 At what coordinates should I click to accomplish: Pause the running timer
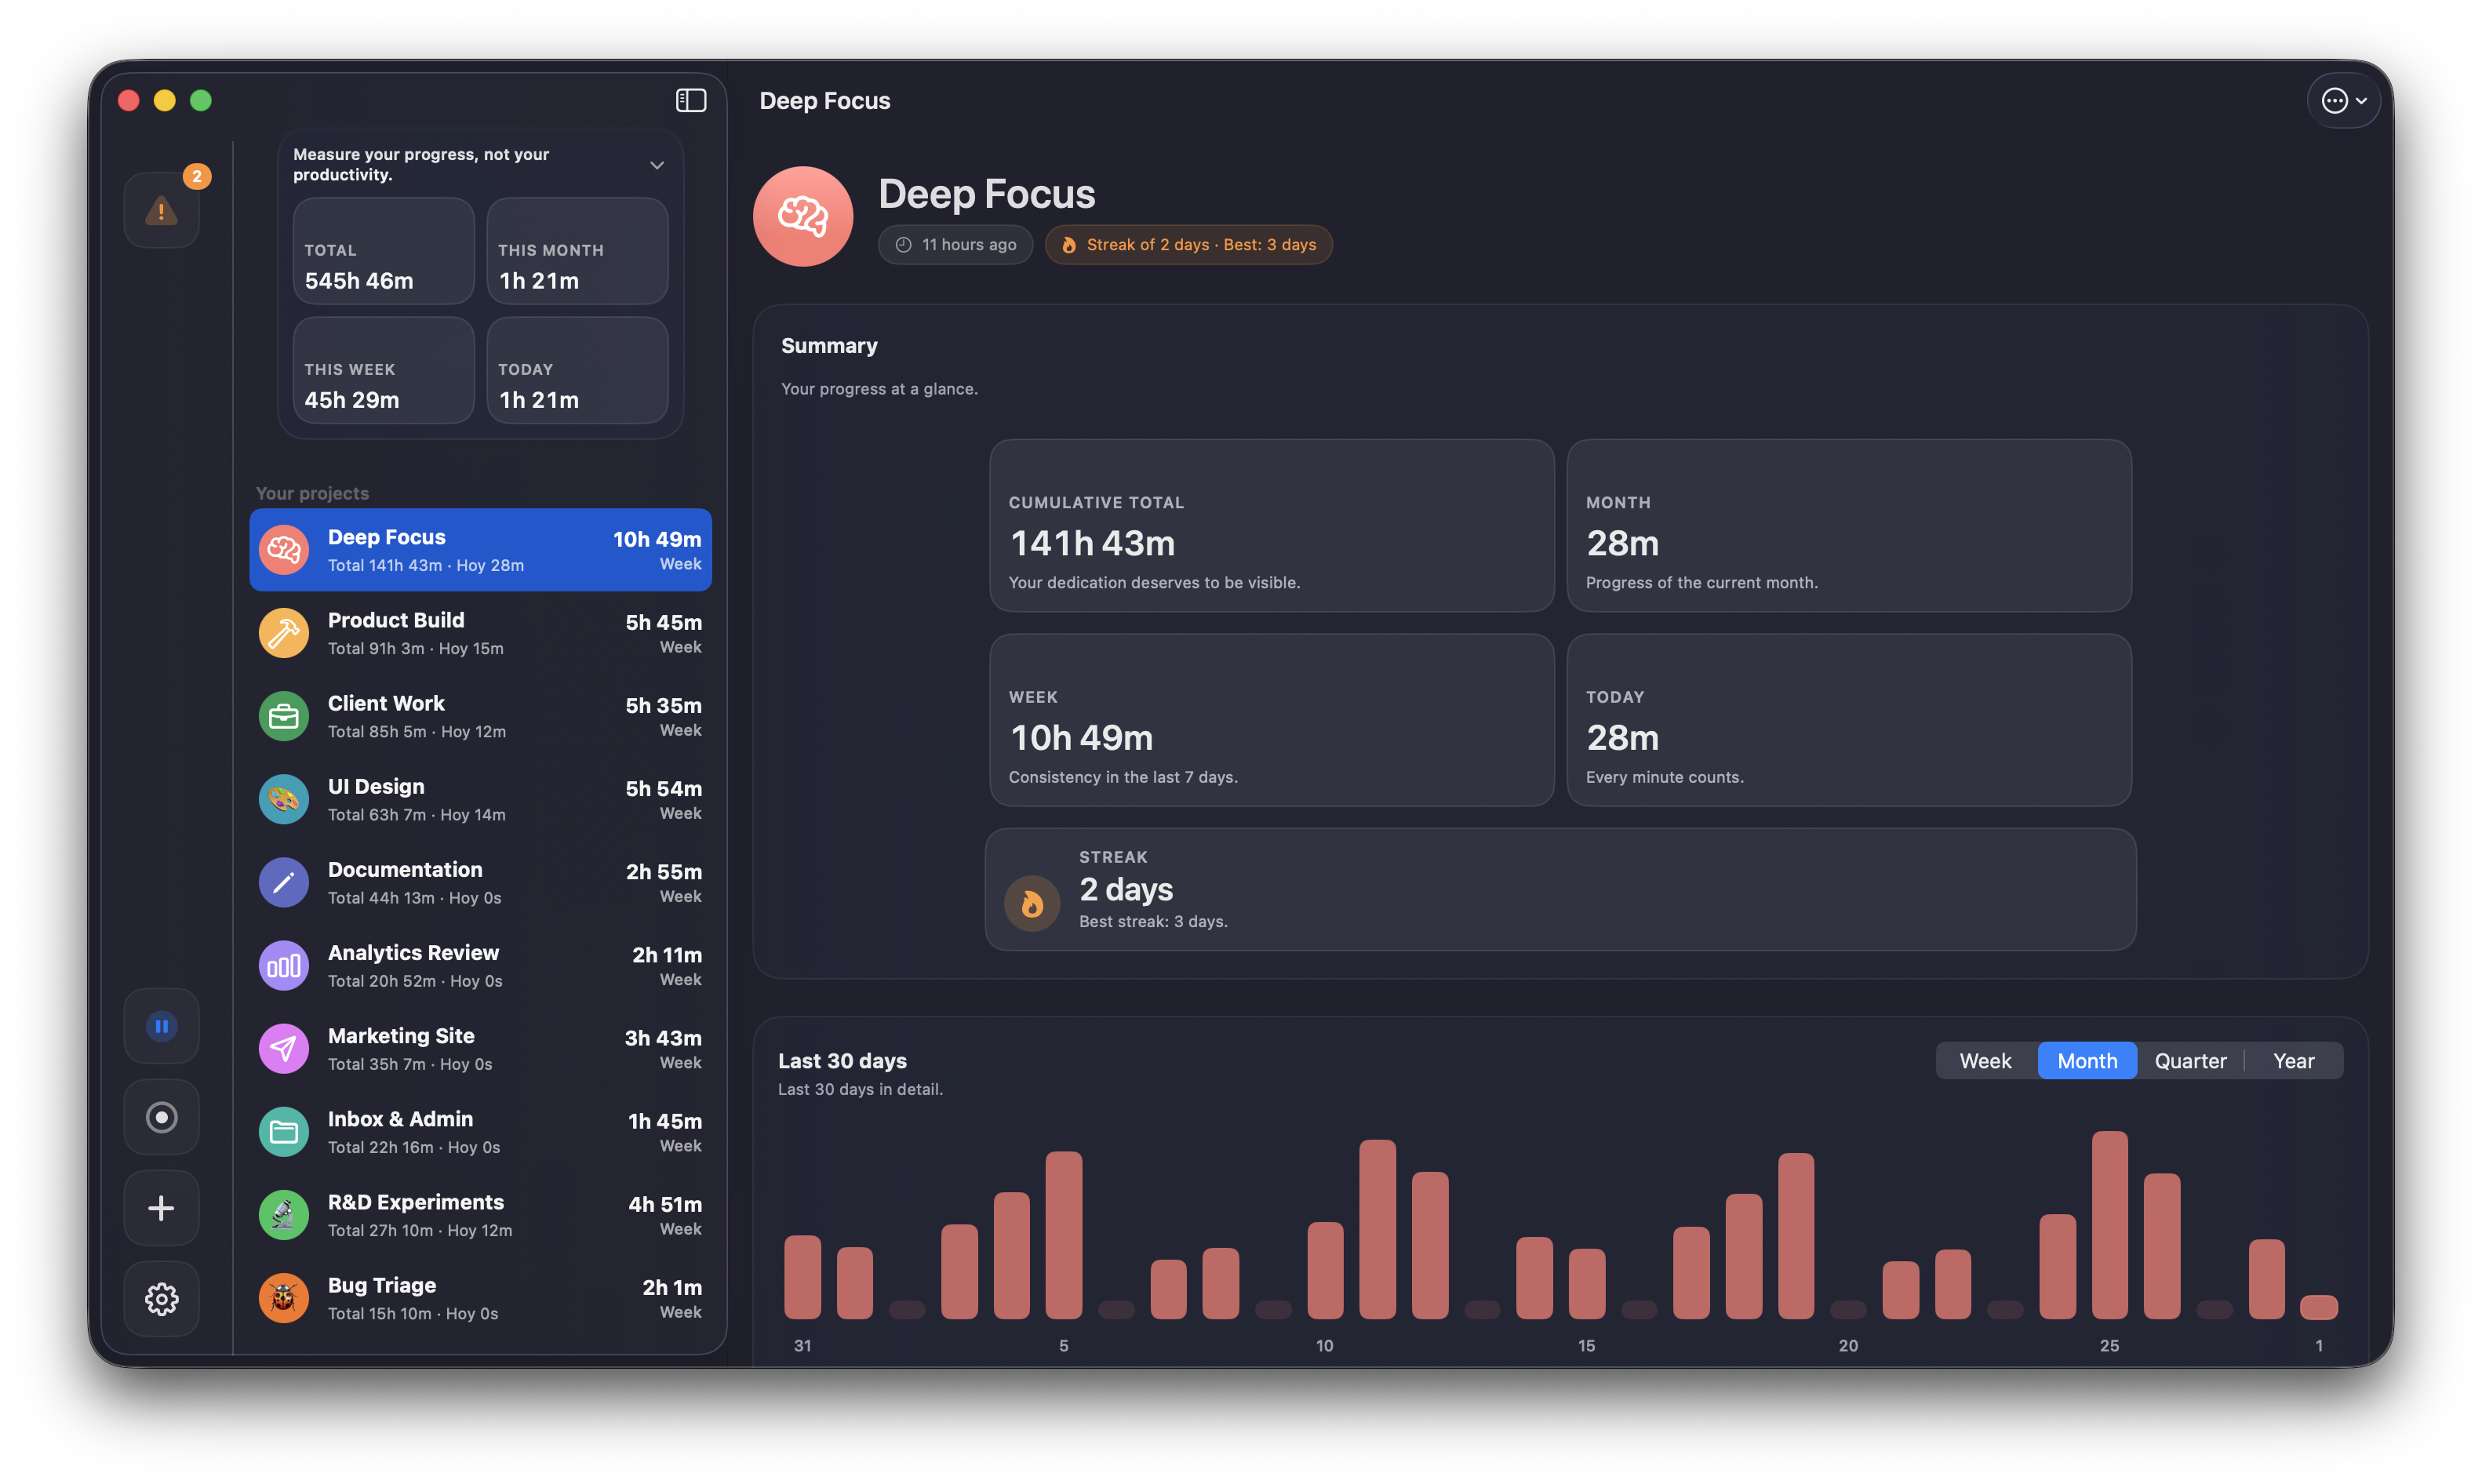pyautogui.click(x=161, y=1025)
